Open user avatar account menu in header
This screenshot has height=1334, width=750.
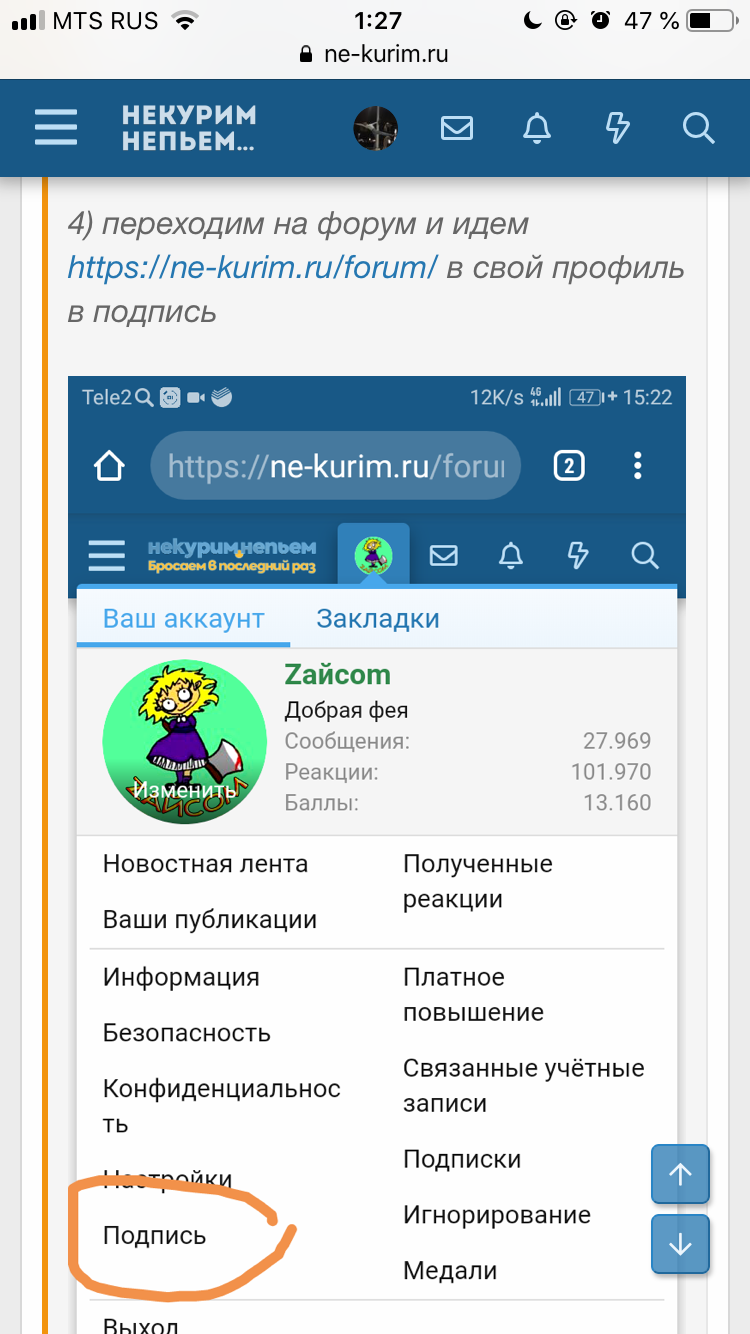pyautogui.click(x=376, y=128)
